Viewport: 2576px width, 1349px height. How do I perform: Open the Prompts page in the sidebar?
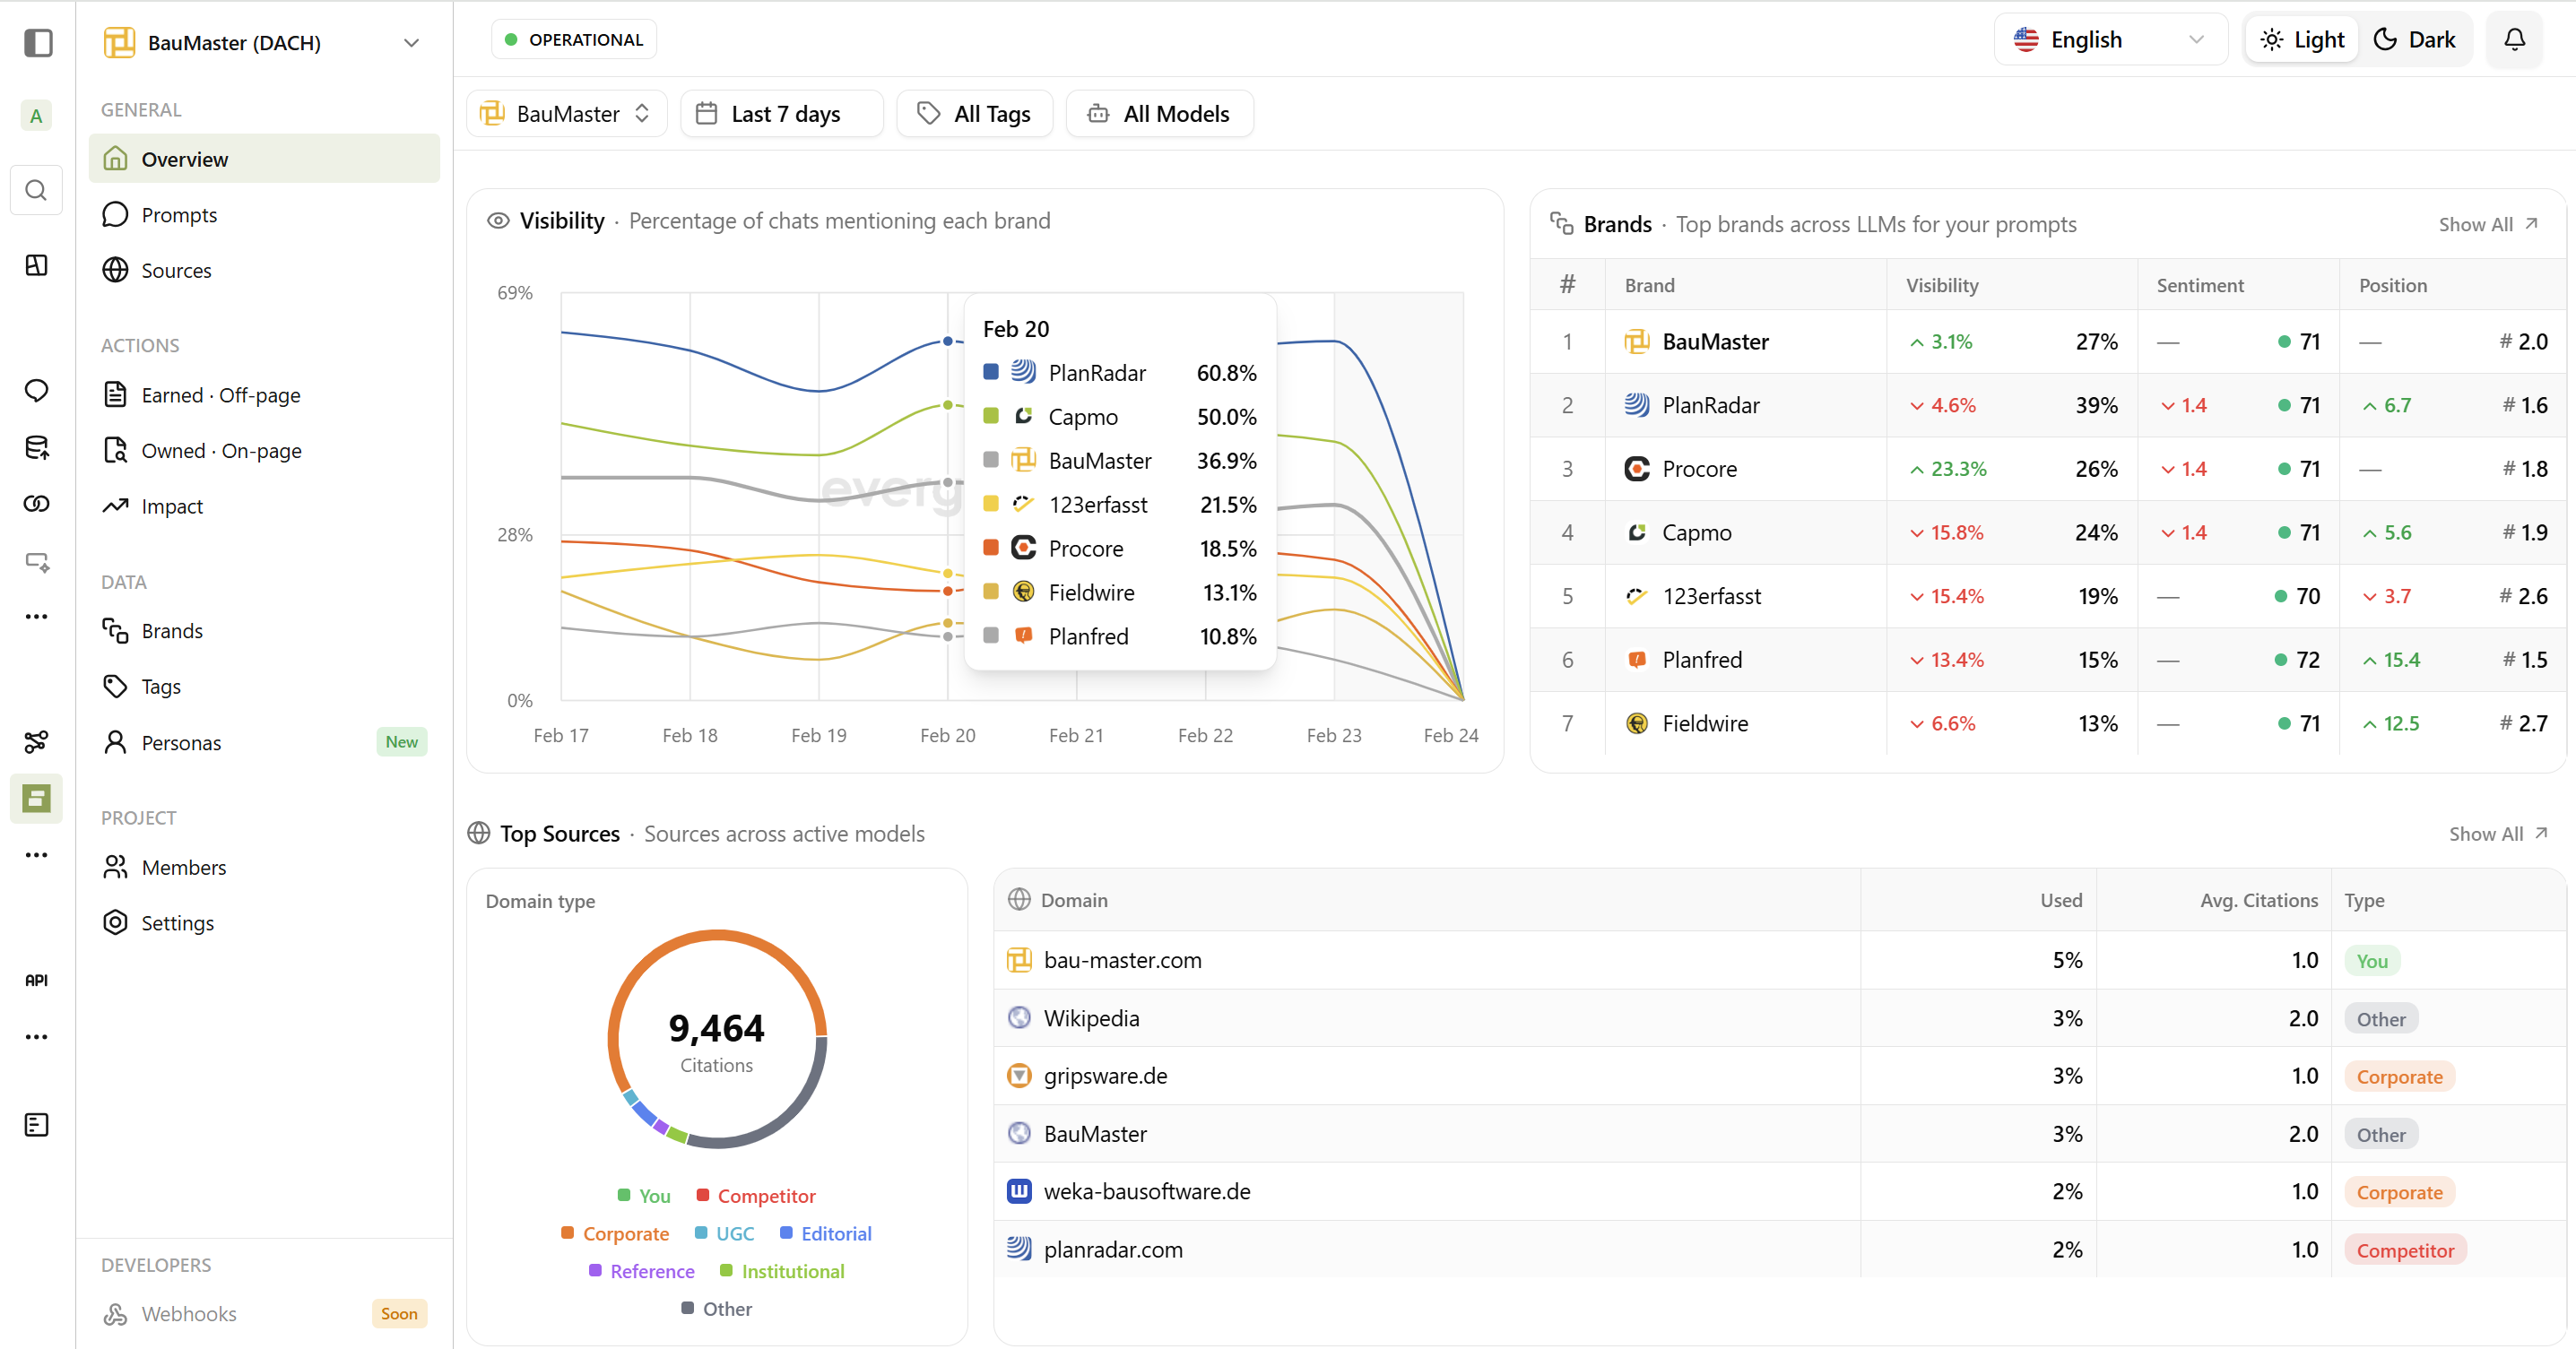(x=179, y=215)
